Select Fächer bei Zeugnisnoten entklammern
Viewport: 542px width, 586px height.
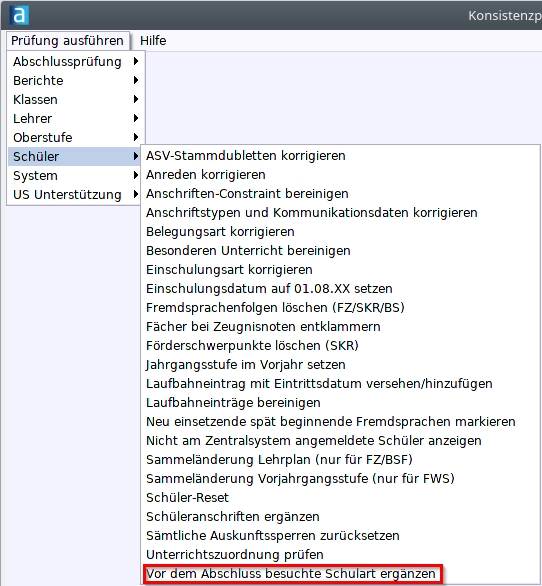340,326
